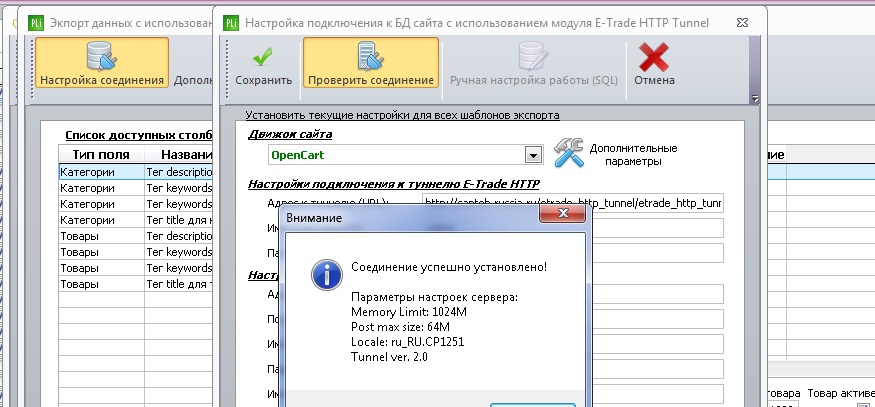
Task: Click the toolbar overflow arrow at right edge
Action: [754, 98]
